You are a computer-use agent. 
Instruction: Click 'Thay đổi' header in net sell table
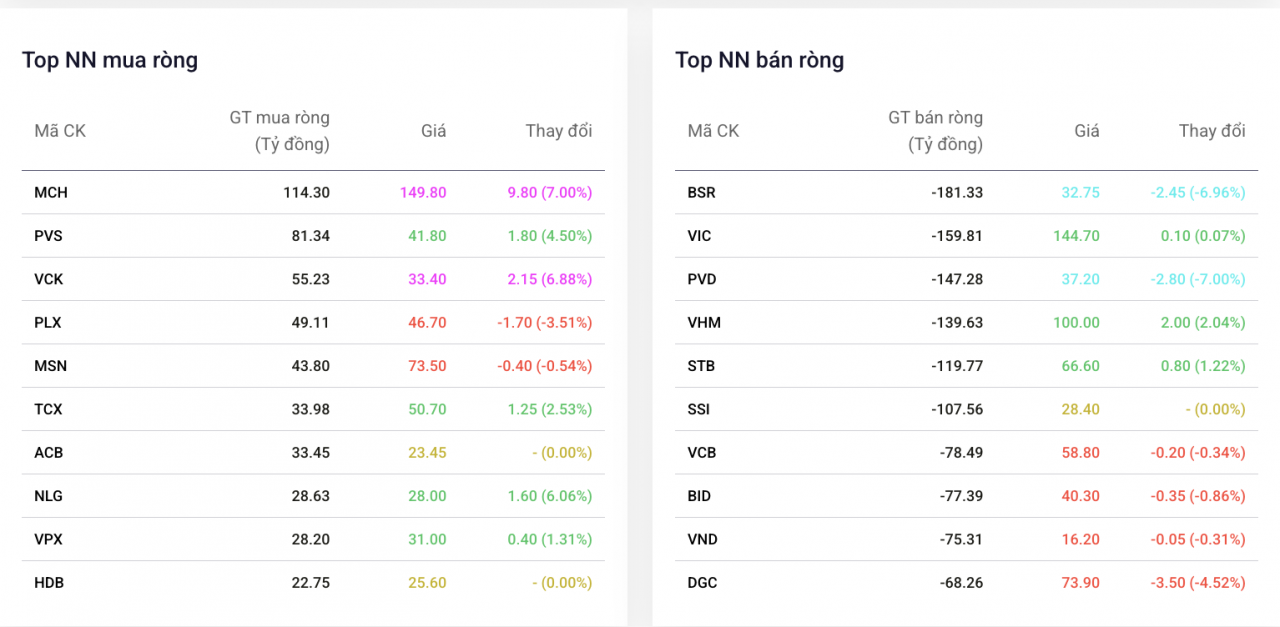[x=1212, y=131]
